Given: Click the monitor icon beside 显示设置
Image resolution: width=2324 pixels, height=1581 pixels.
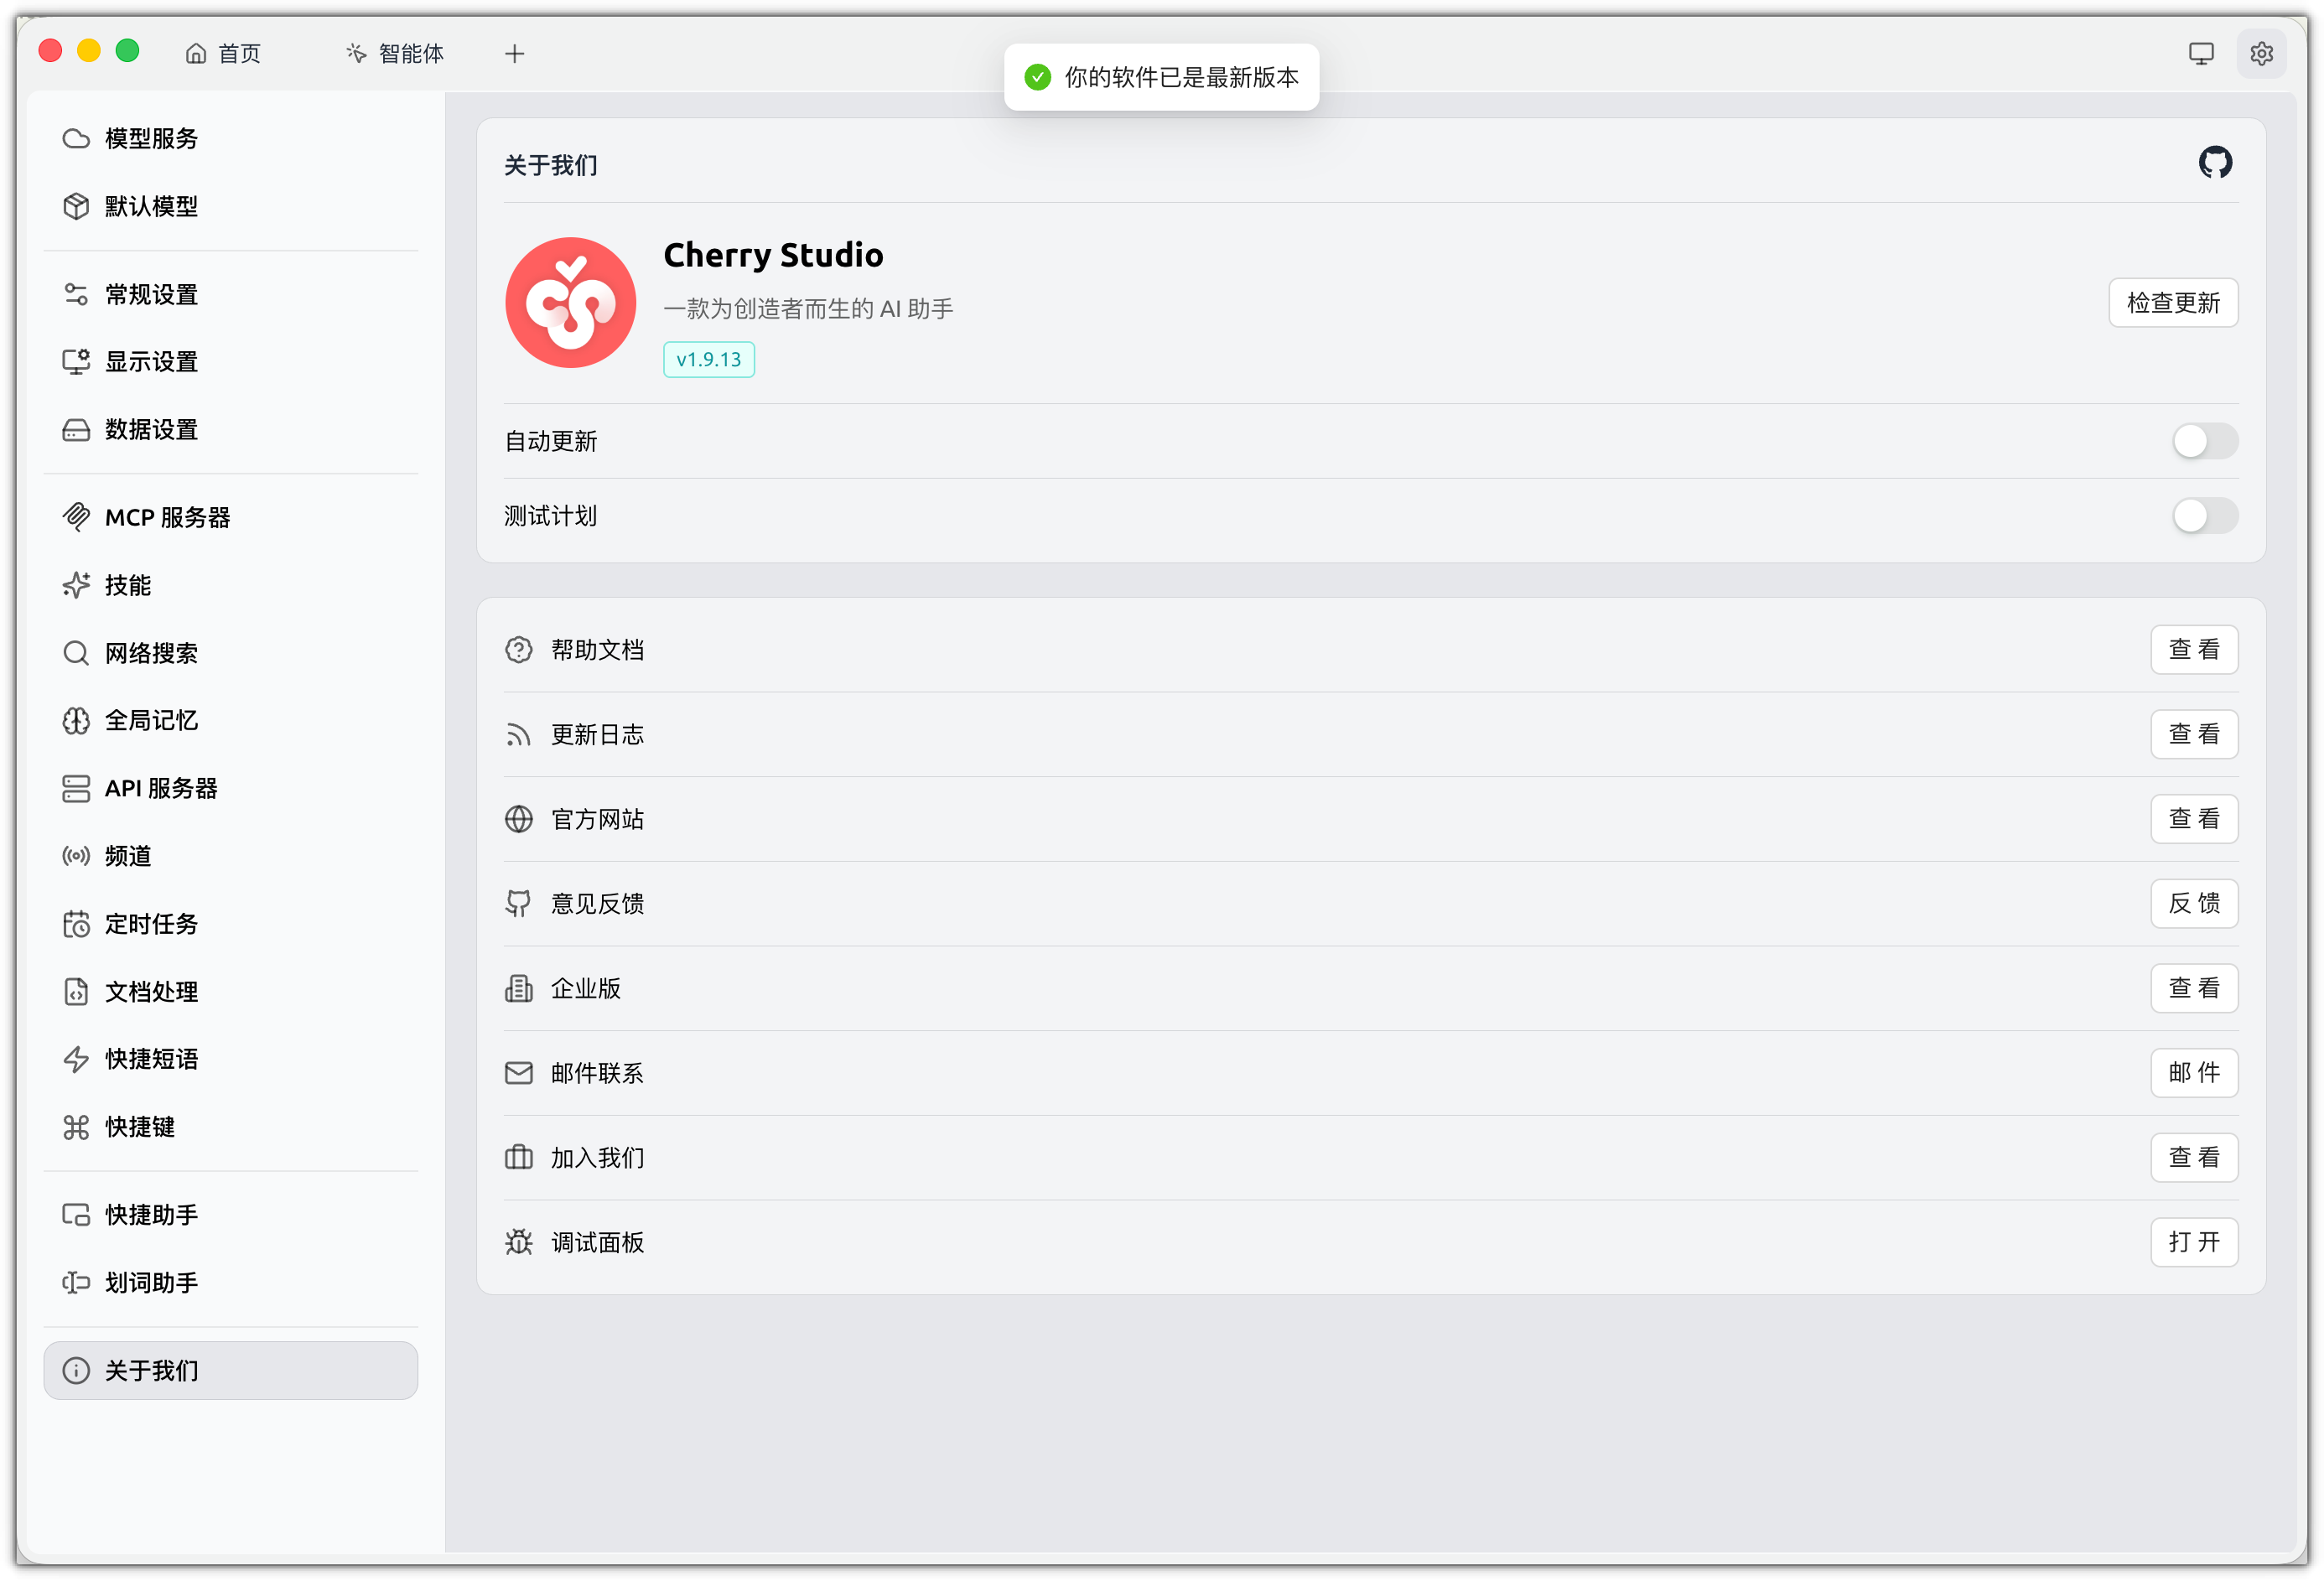Looking at the screenshot, I should click(76, 361).
